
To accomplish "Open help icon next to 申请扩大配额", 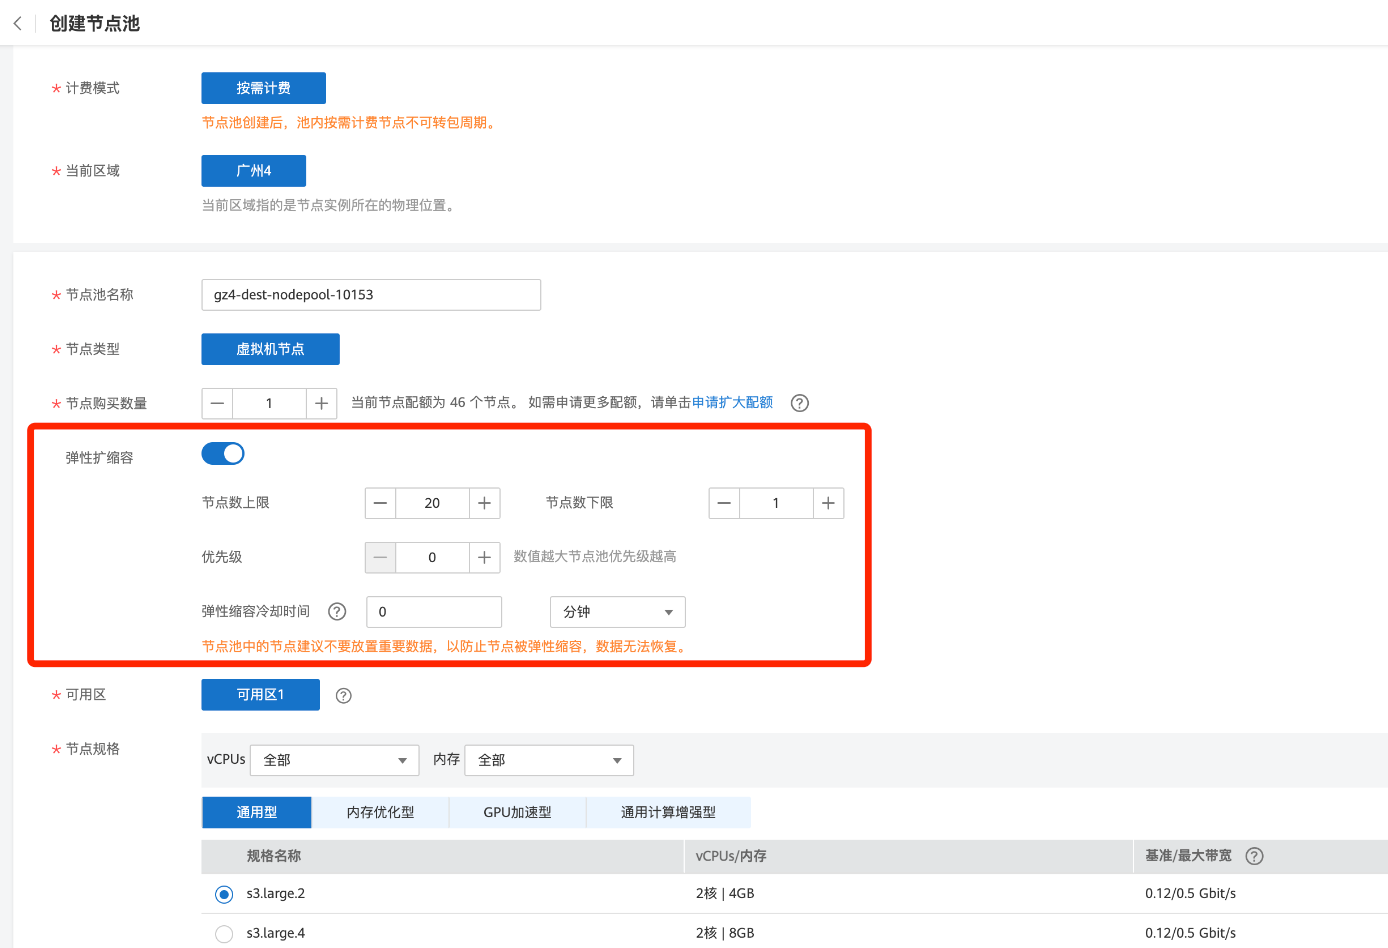I will (x=800, y=403).
